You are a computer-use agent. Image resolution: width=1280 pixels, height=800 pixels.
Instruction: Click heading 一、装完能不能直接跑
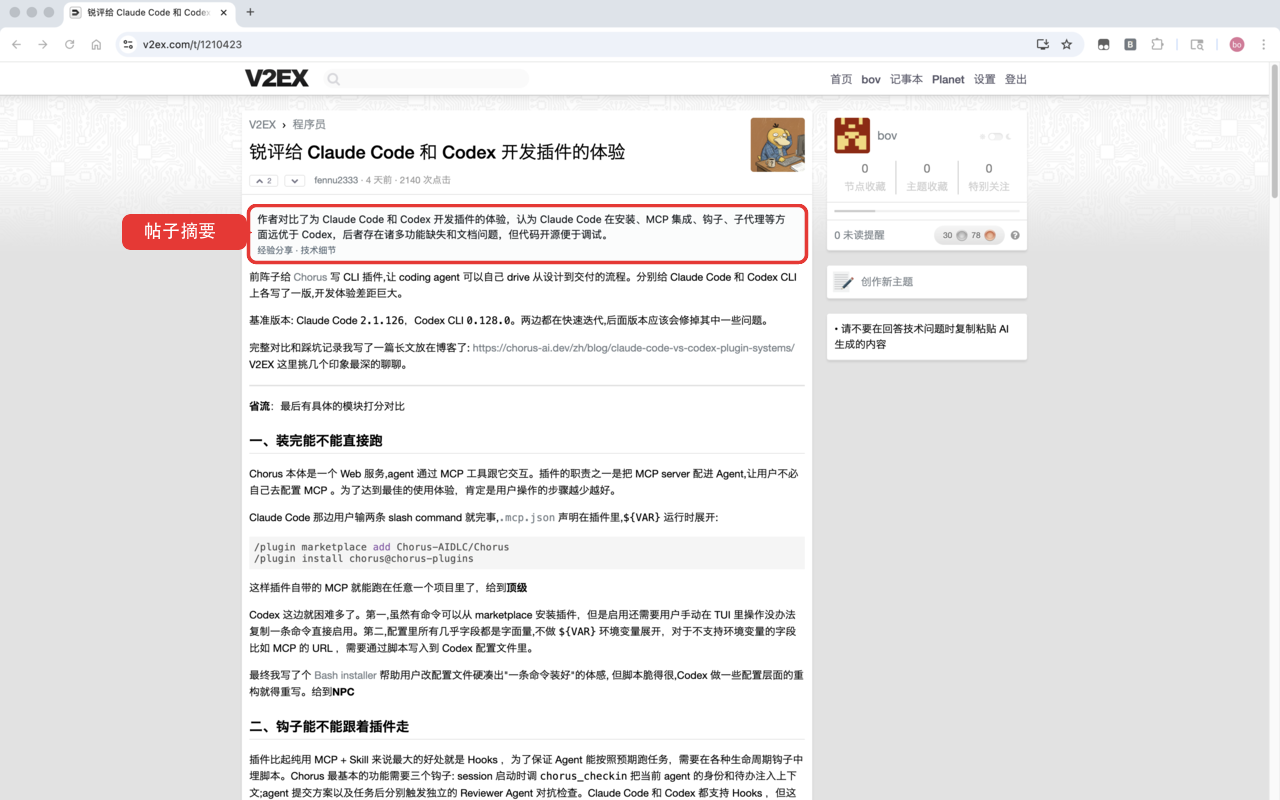[x=316, y=441]
